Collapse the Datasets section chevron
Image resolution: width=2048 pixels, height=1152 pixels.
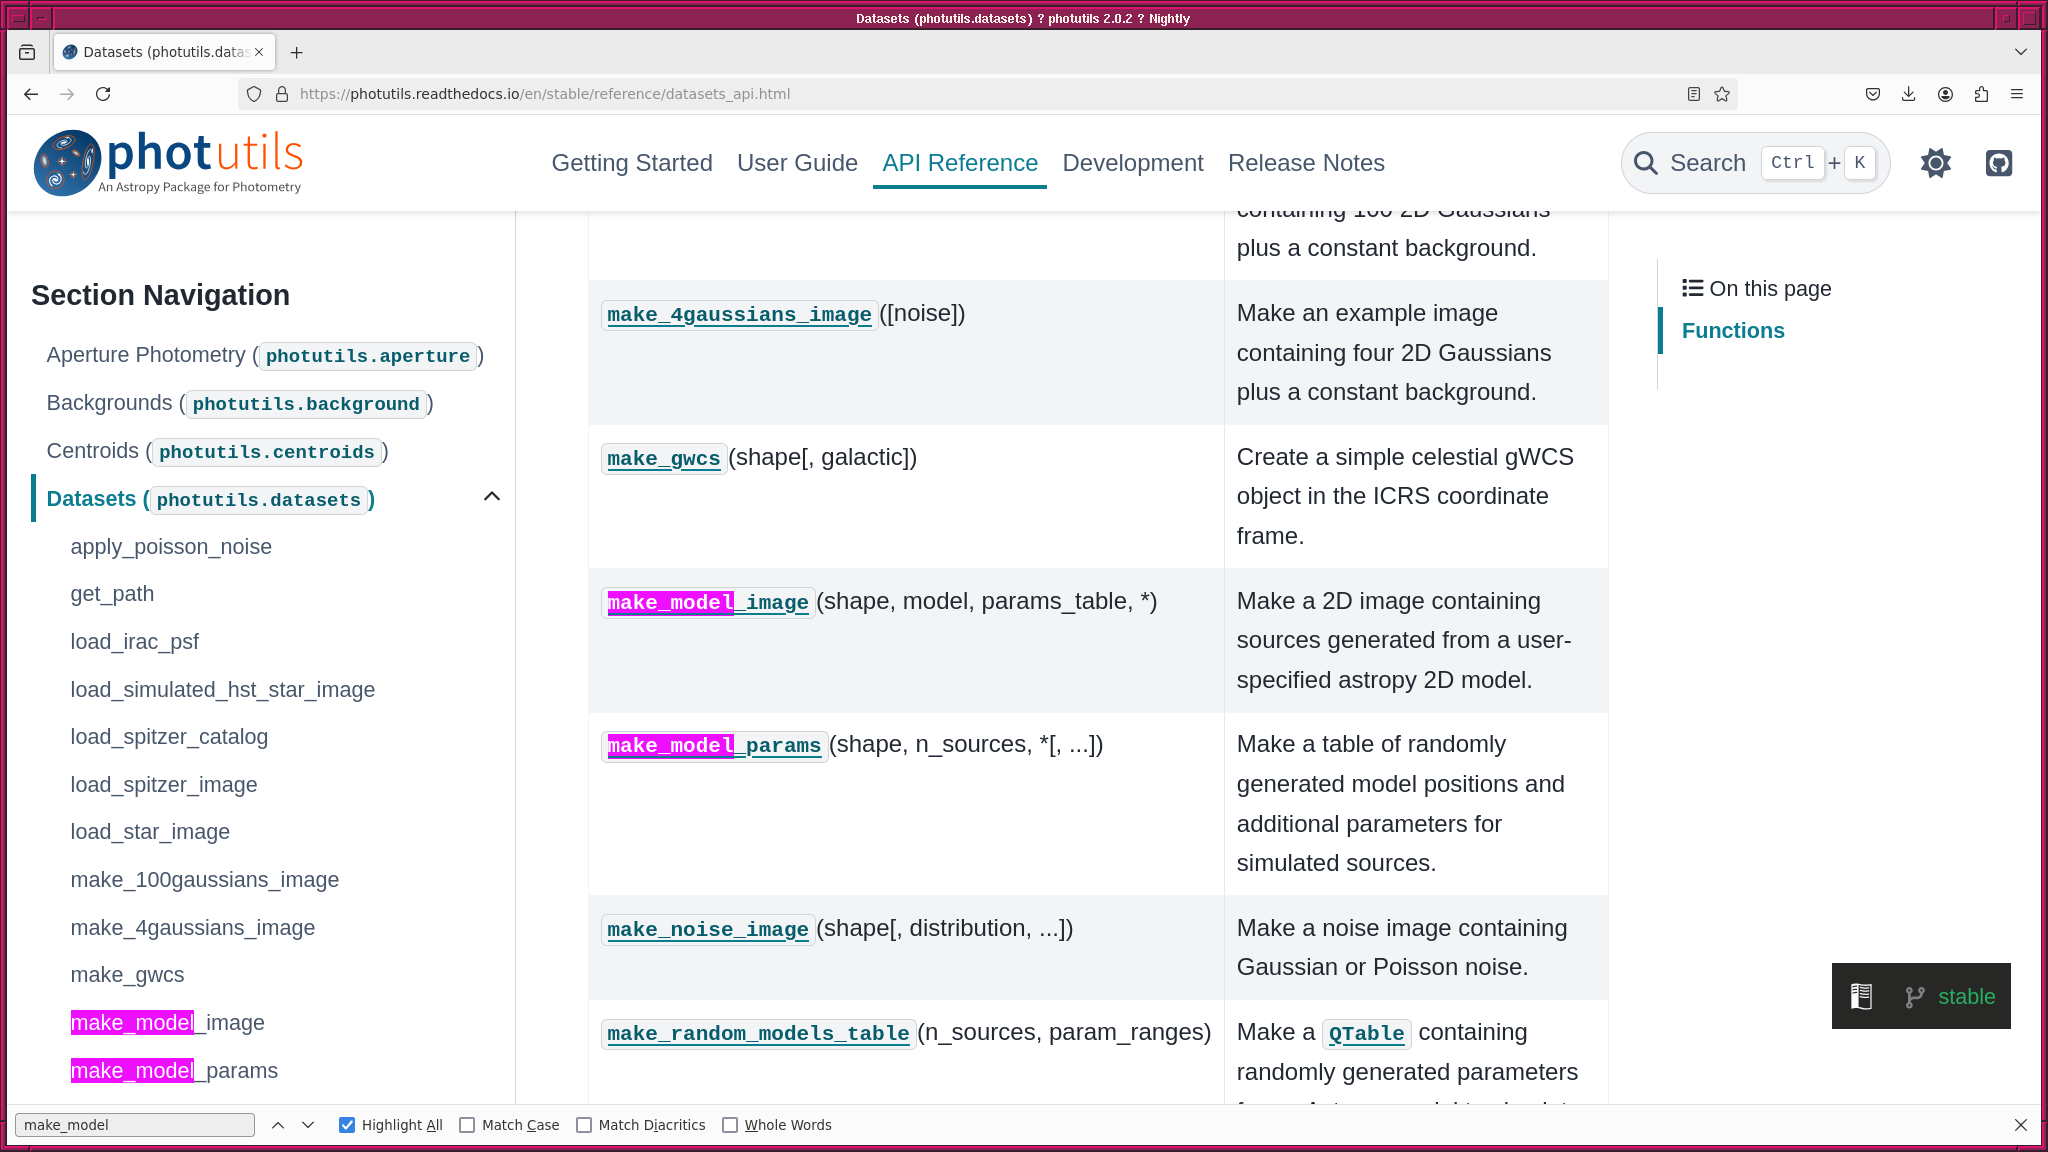[491, 497]
